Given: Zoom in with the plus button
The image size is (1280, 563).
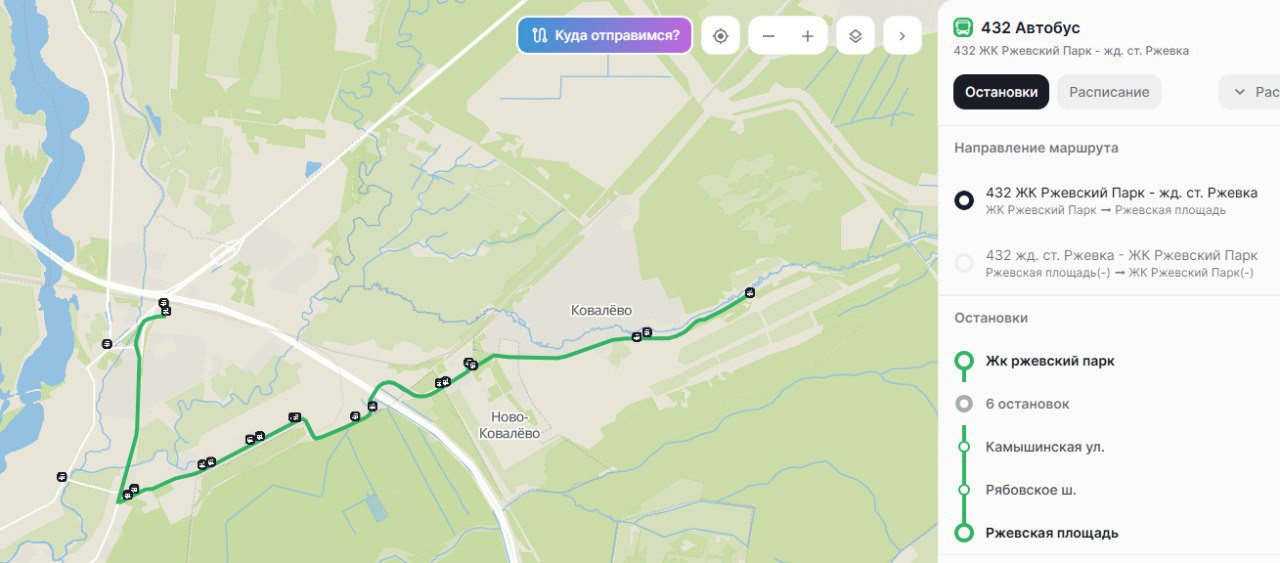Looking at the screenshot, I should pyautogui.click(x=807, y=36).
